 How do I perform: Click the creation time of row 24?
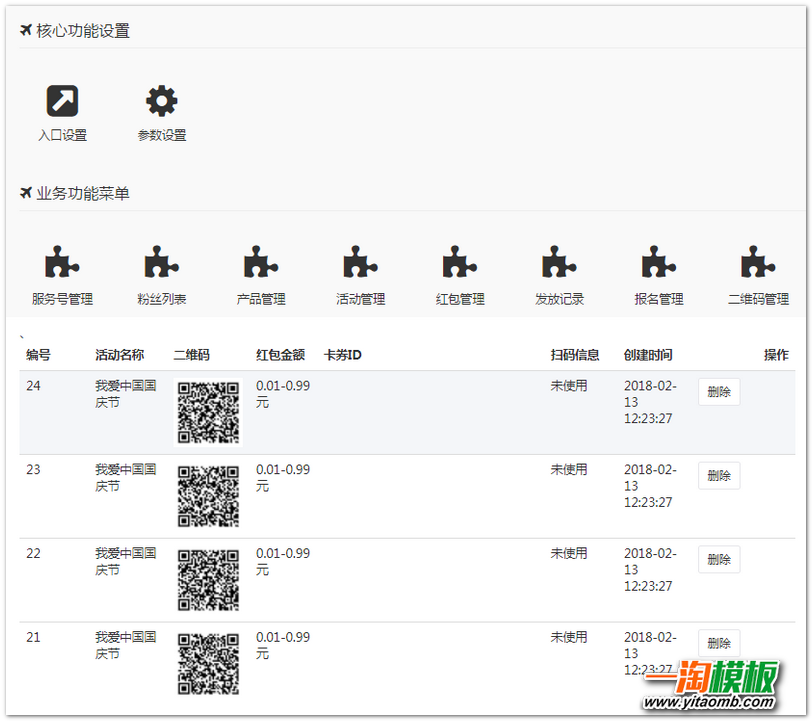pyautogui.click(x=650, y=402)
